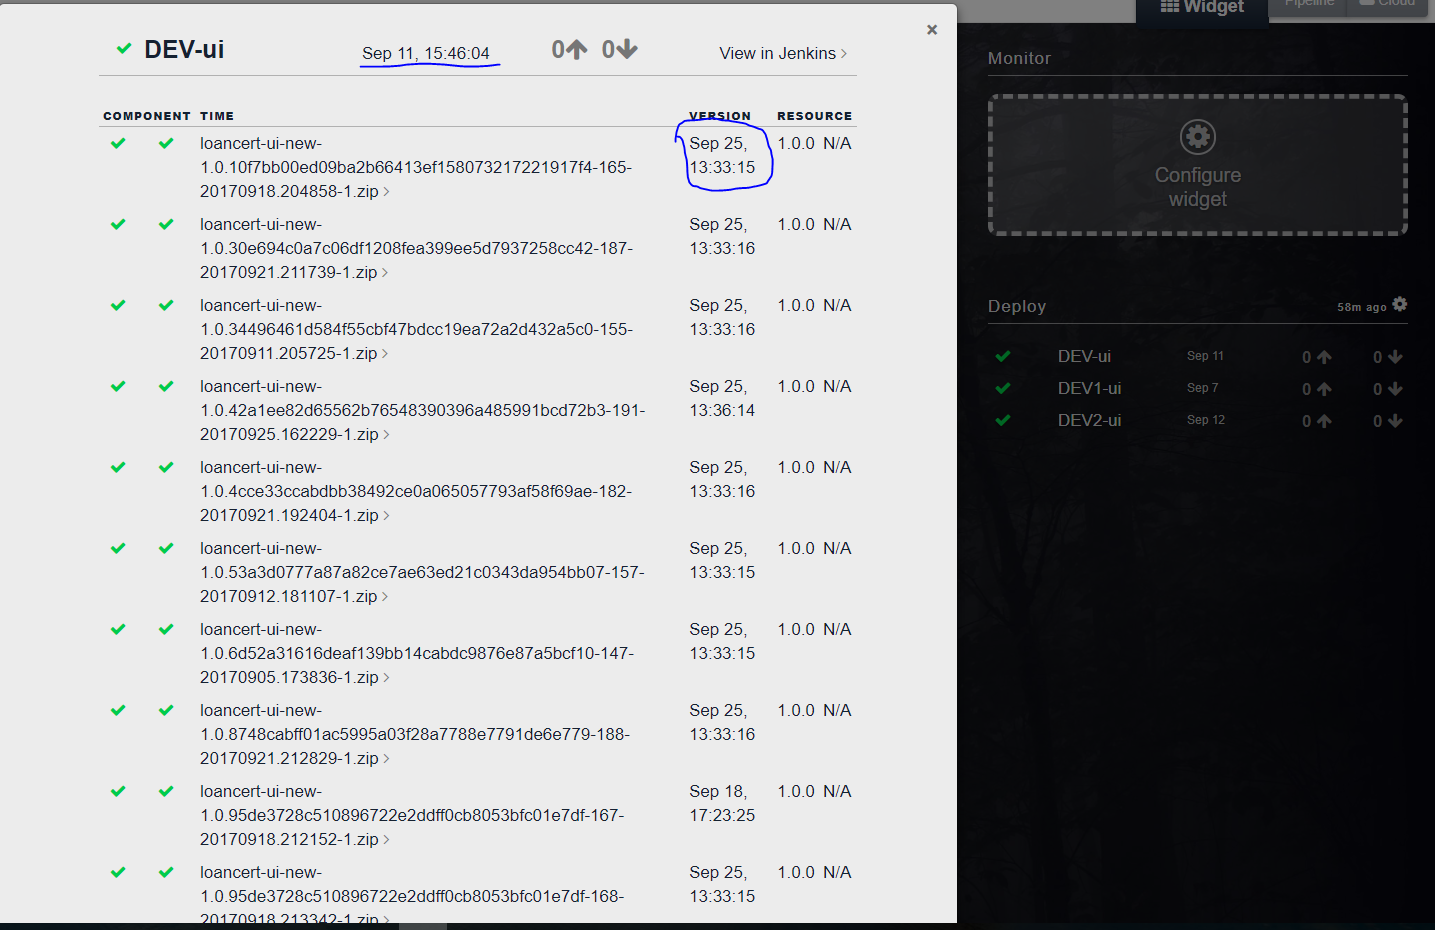1435x930 pixels.
Task: Open the View in Jenkins link
Action: tap(778, 53)
